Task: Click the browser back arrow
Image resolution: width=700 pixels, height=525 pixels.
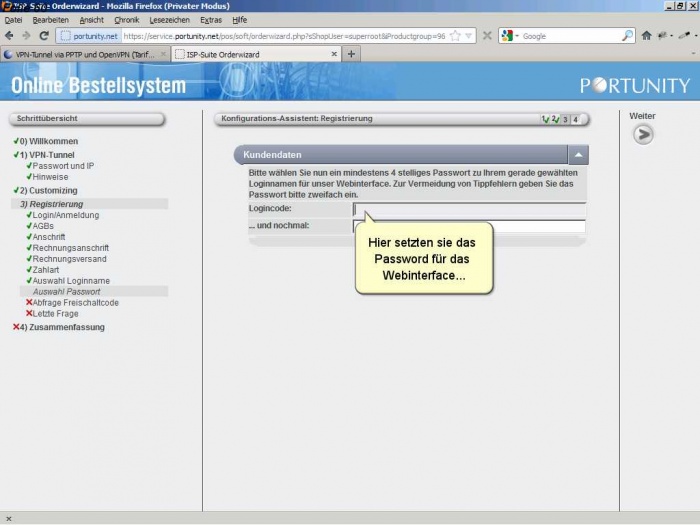Action: [x=9, y=35]
